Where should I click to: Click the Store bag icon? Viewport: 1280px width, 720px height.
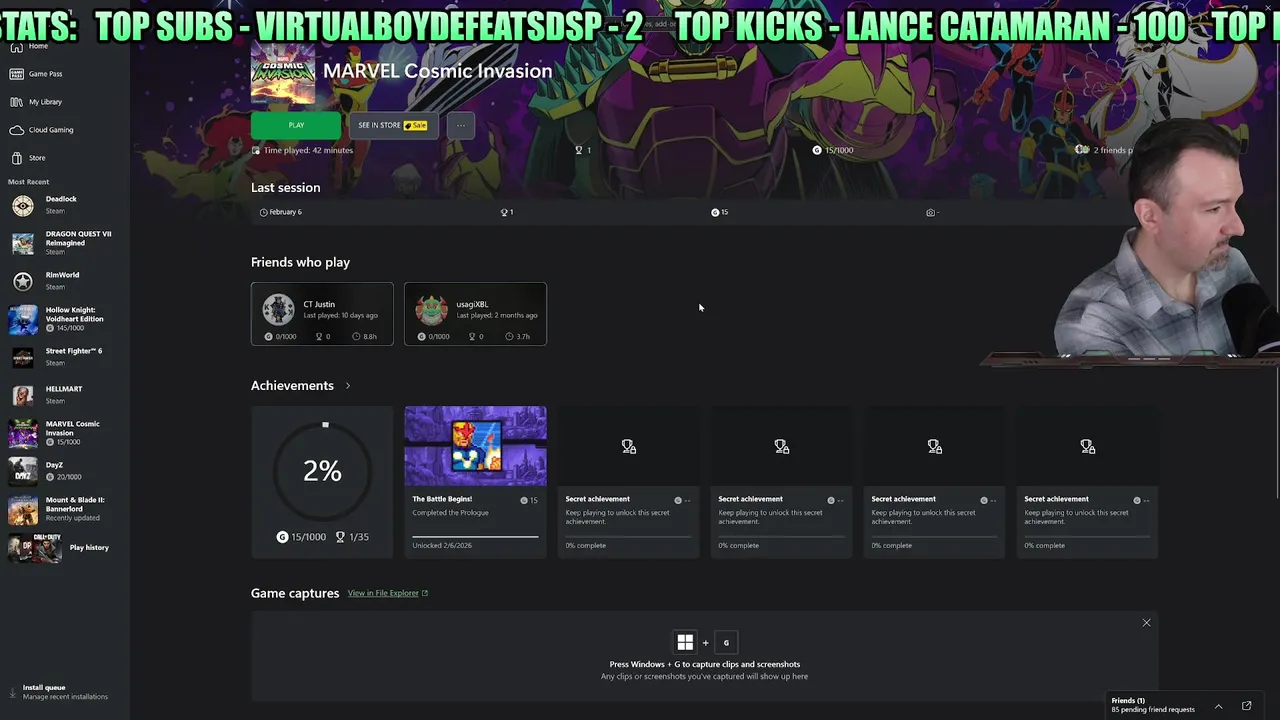pos(16,158)
